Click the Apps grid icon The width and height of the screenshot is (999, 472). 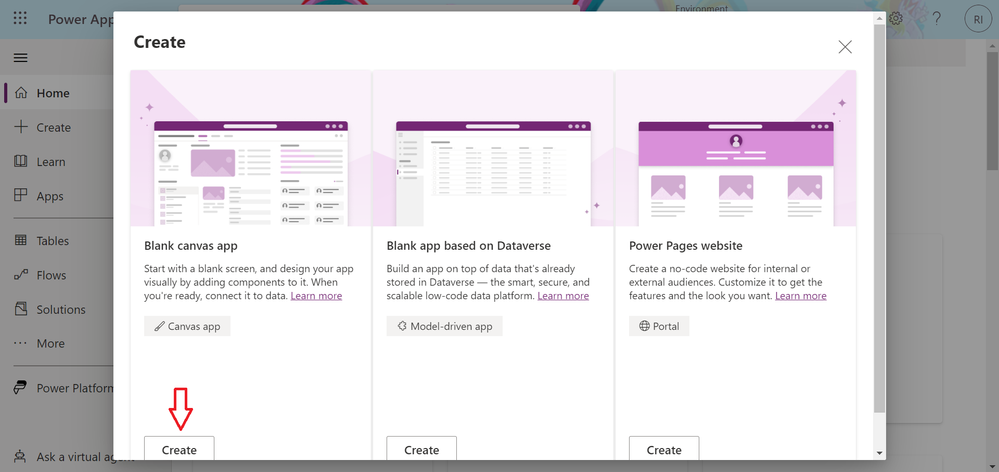click(x=21, y=196)
